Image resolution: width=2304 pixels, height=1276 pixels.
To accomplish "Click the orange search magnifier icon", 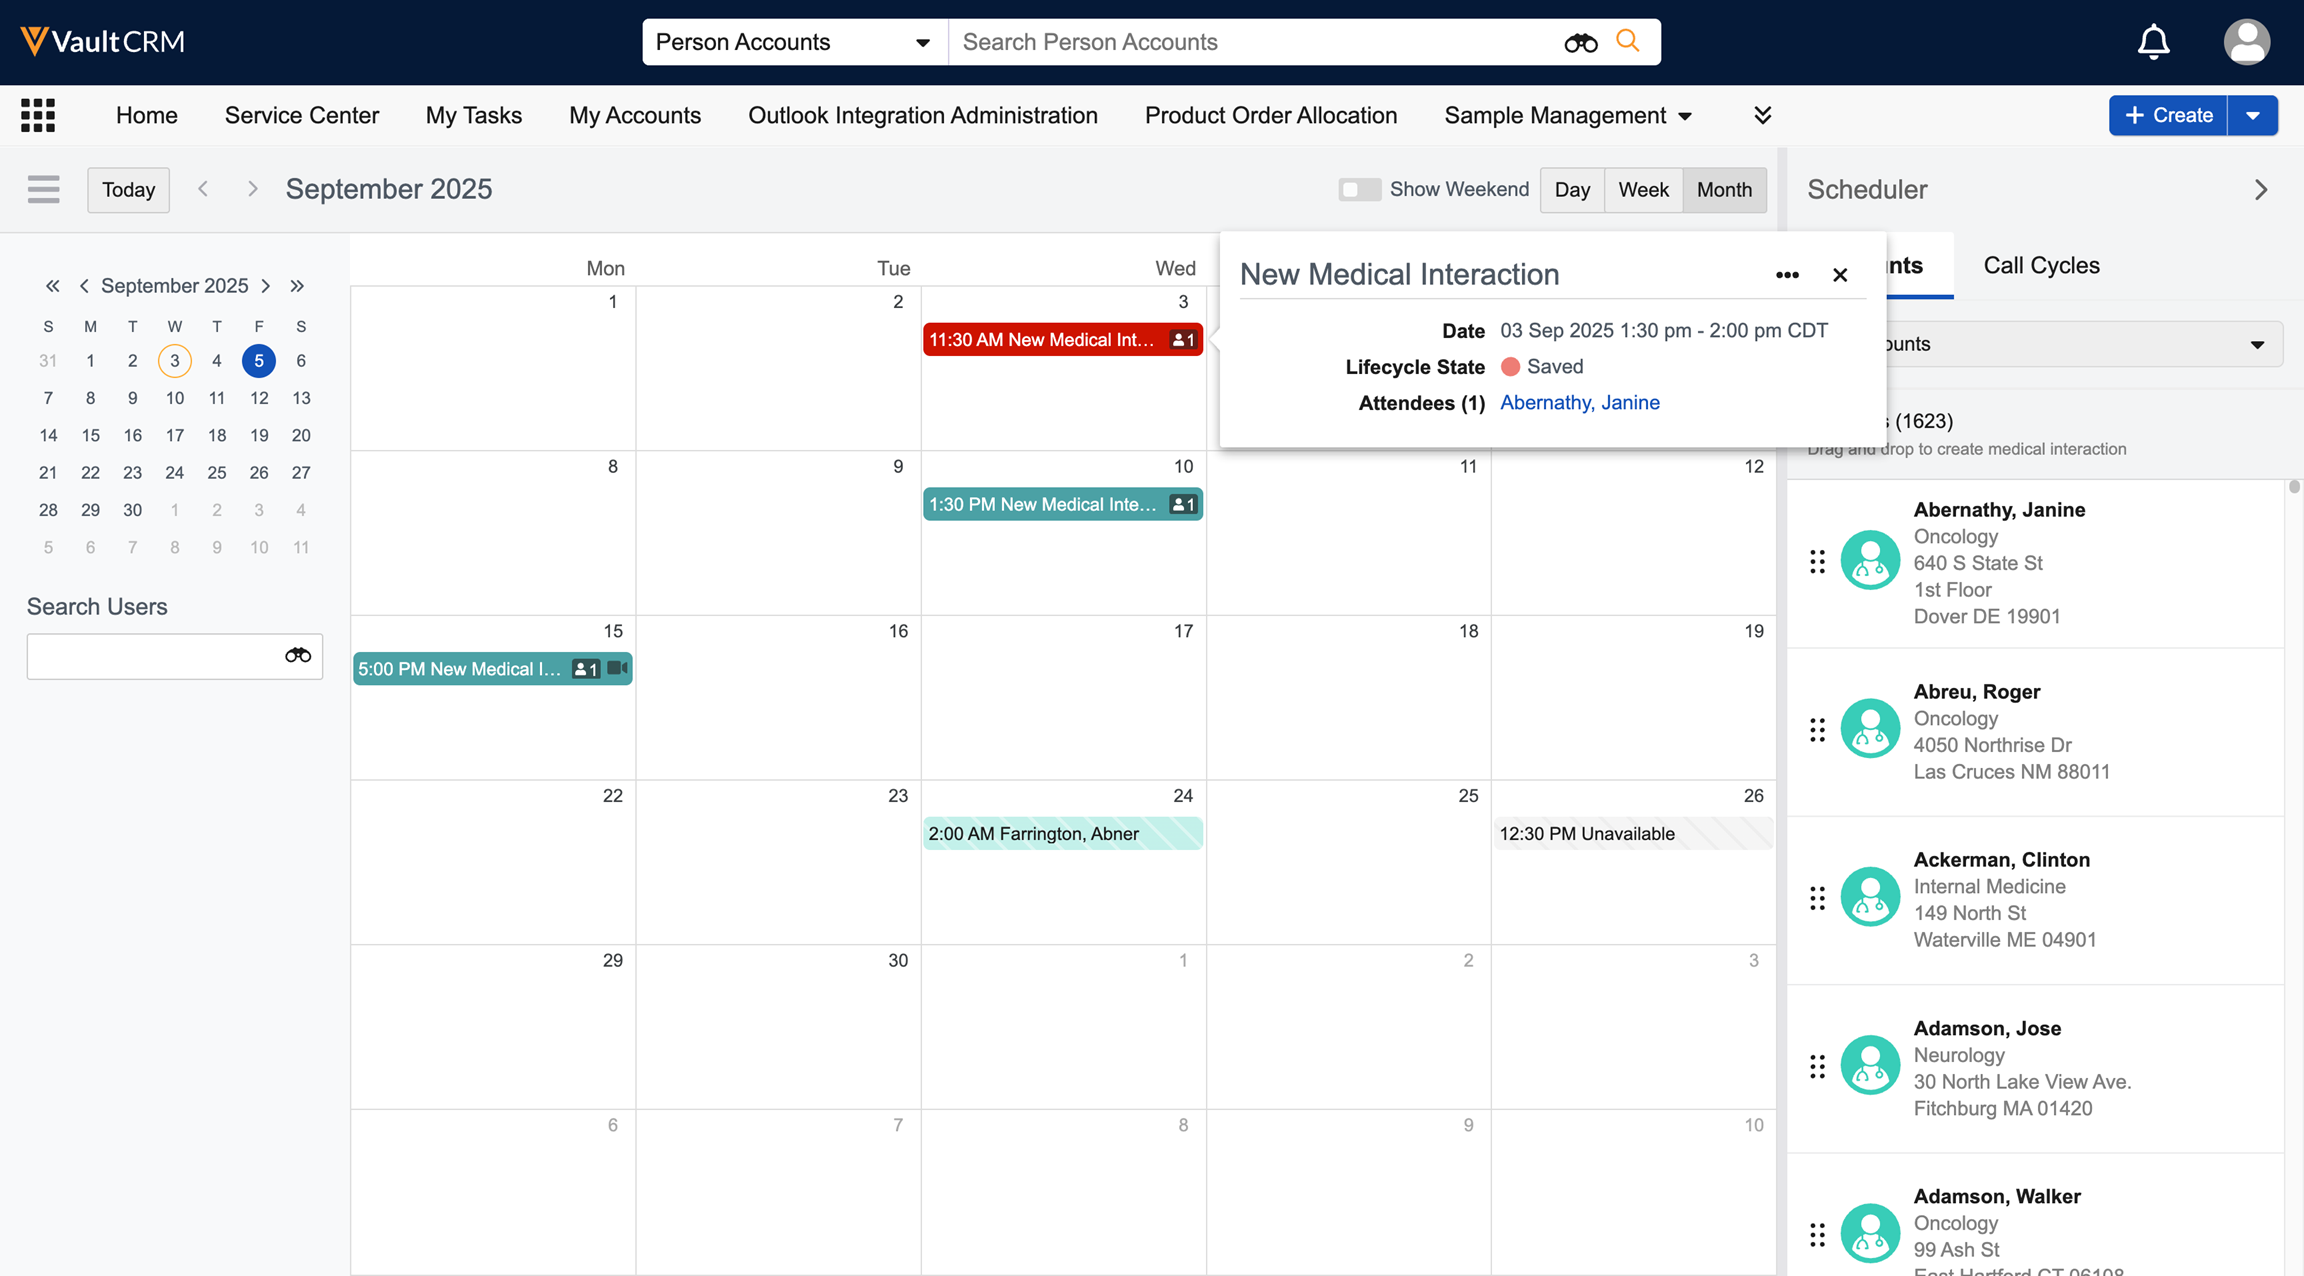I will tap(1628, 41).
